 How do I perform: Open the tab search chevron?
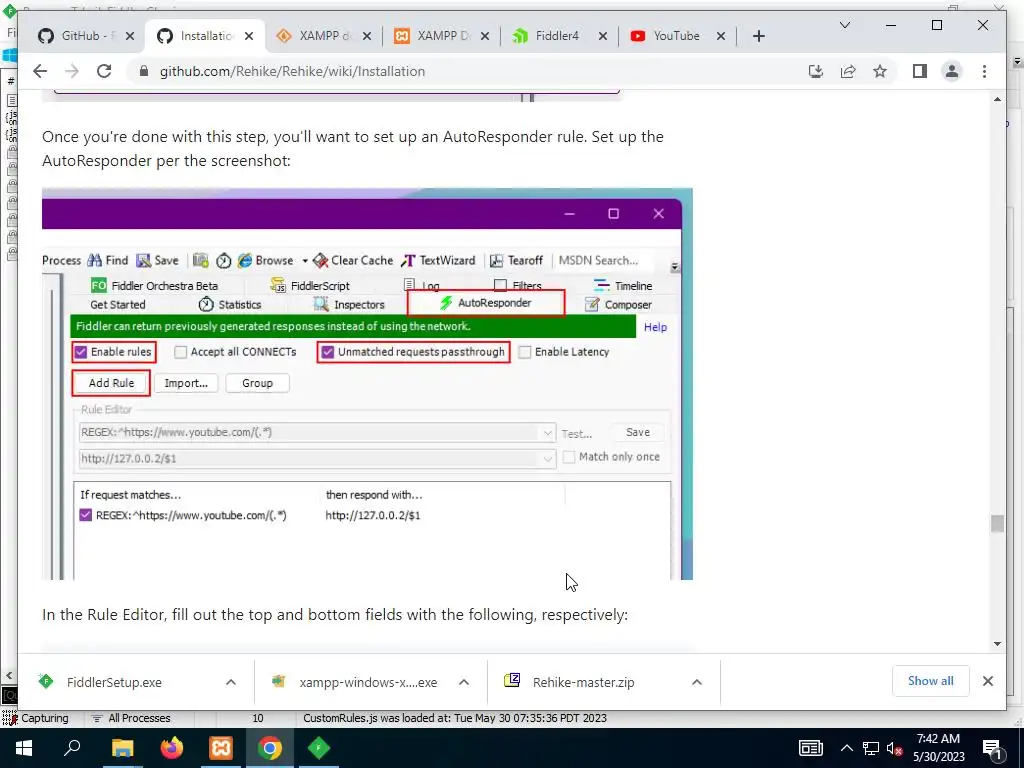(844, 25)
